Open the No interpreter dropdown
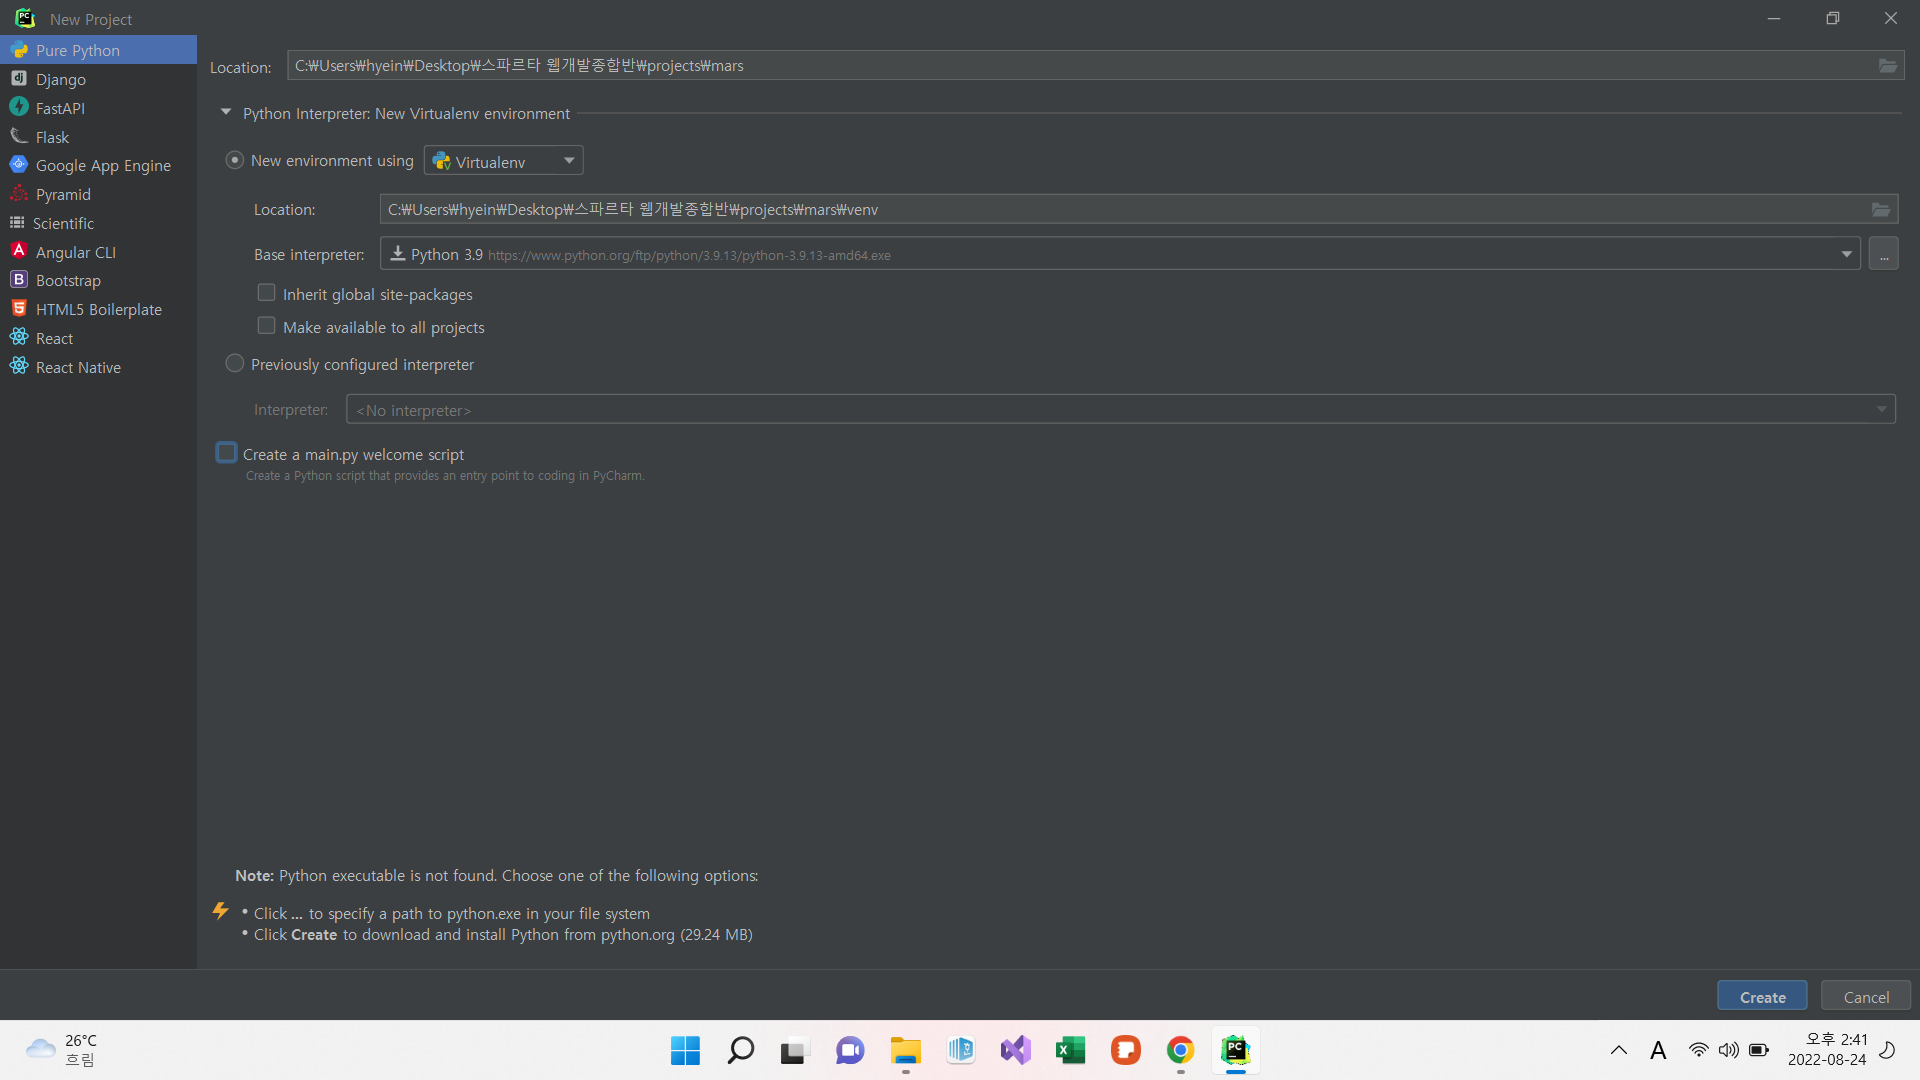The width and height of the screenshot is (1920, 1080). point(1120,410)
